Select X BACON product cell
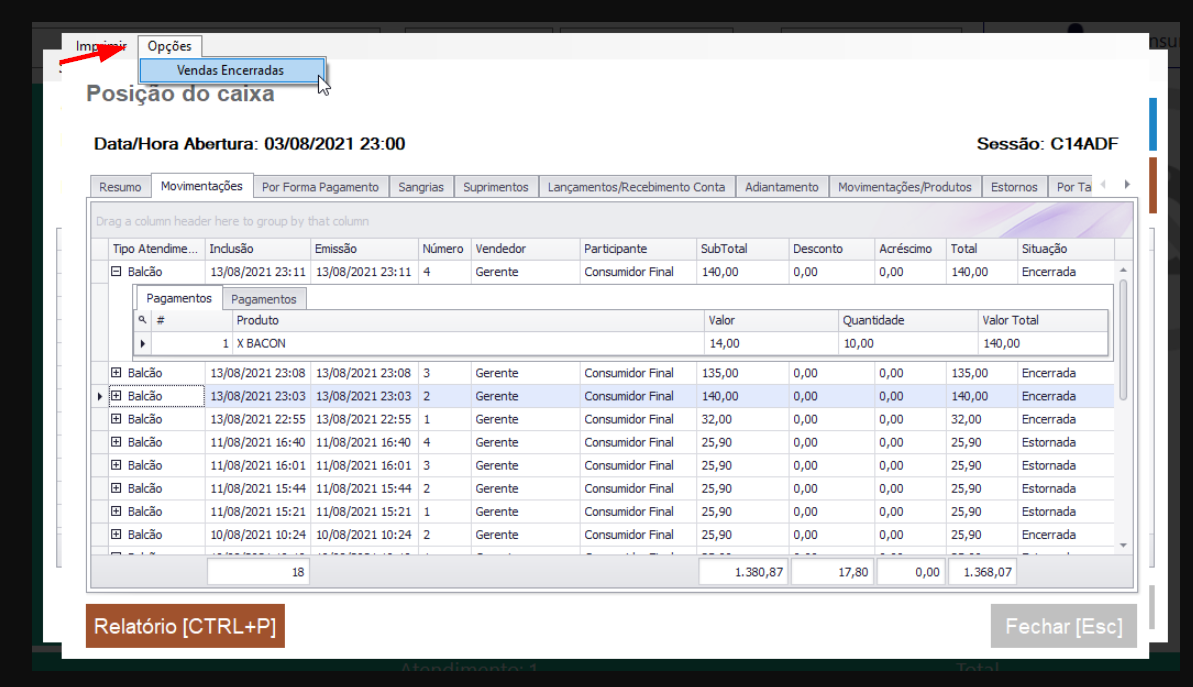This screenshot has width=1193, height=687. [466, 344]
